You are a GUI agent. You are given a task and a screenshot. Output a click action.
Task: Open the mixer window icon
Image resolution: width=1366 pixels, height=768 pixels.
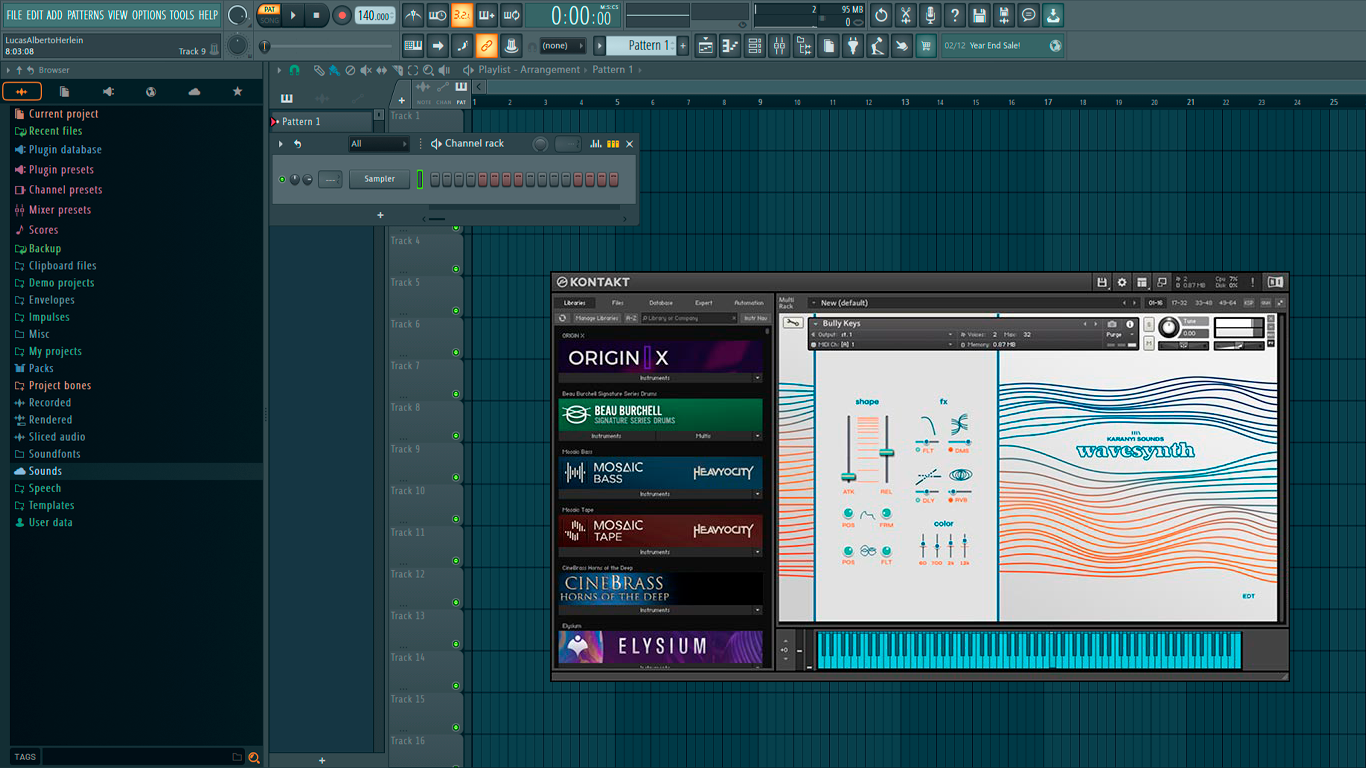click(779, 45)
